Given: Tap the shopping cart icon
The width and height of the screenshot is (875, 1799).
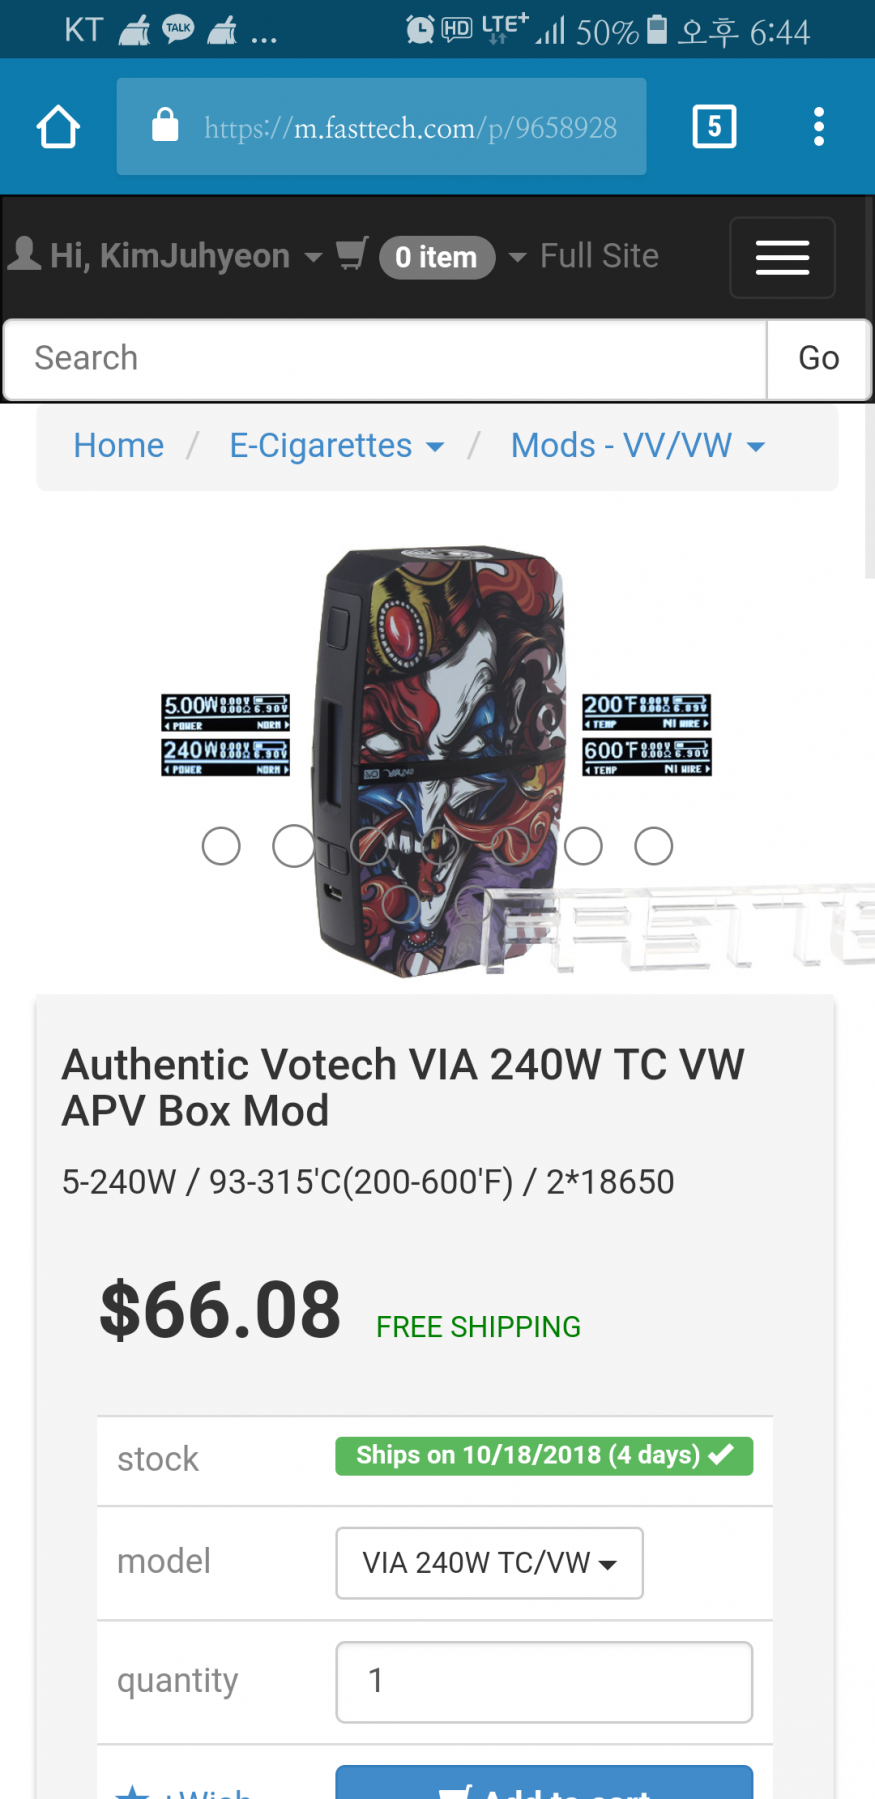Looking at the screenshot, I should click(x=352, y=254).
